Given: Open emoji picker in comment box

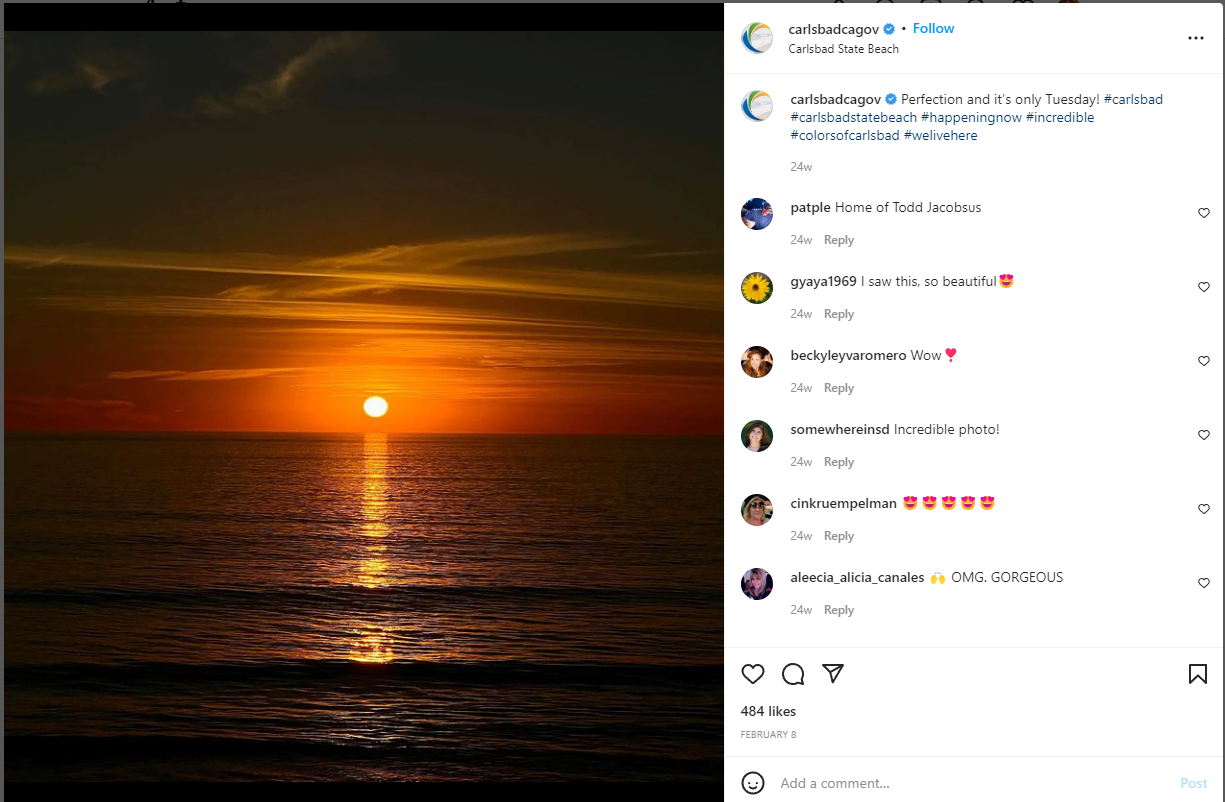Looking at the screenshot, I should tap(753, 783).
